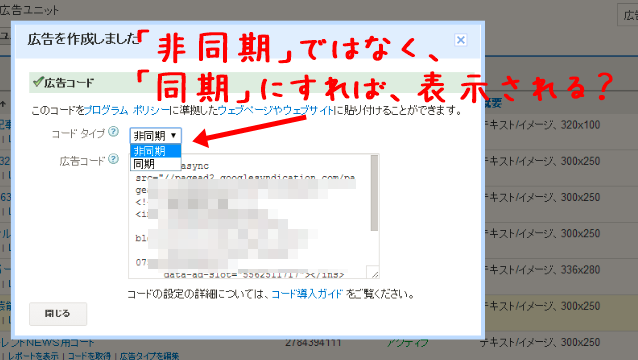Image resolution: width=638 pixels, height=360 pixels.
Task: Click the 広告ユニット heading at top
Action: click(29, 10)
